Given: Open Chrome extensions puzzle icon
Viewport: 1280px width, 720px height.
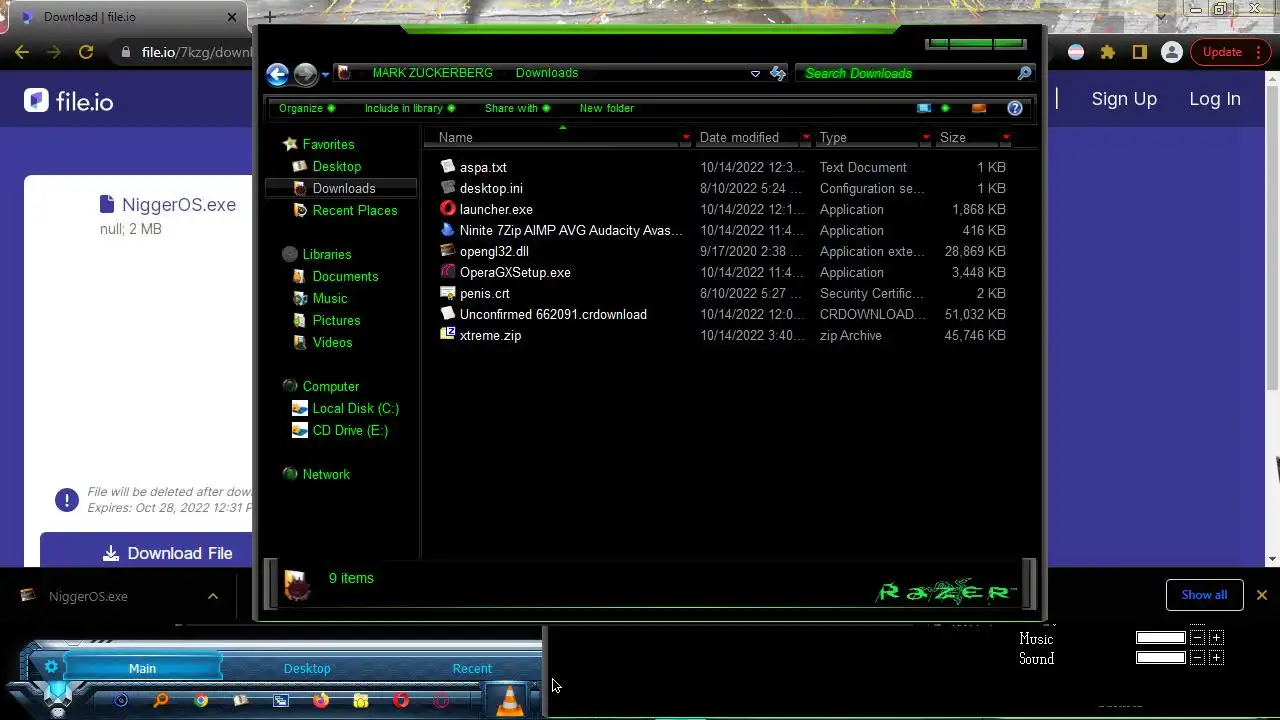Looking at the screenshot, I should click(x=1107, y=52).
